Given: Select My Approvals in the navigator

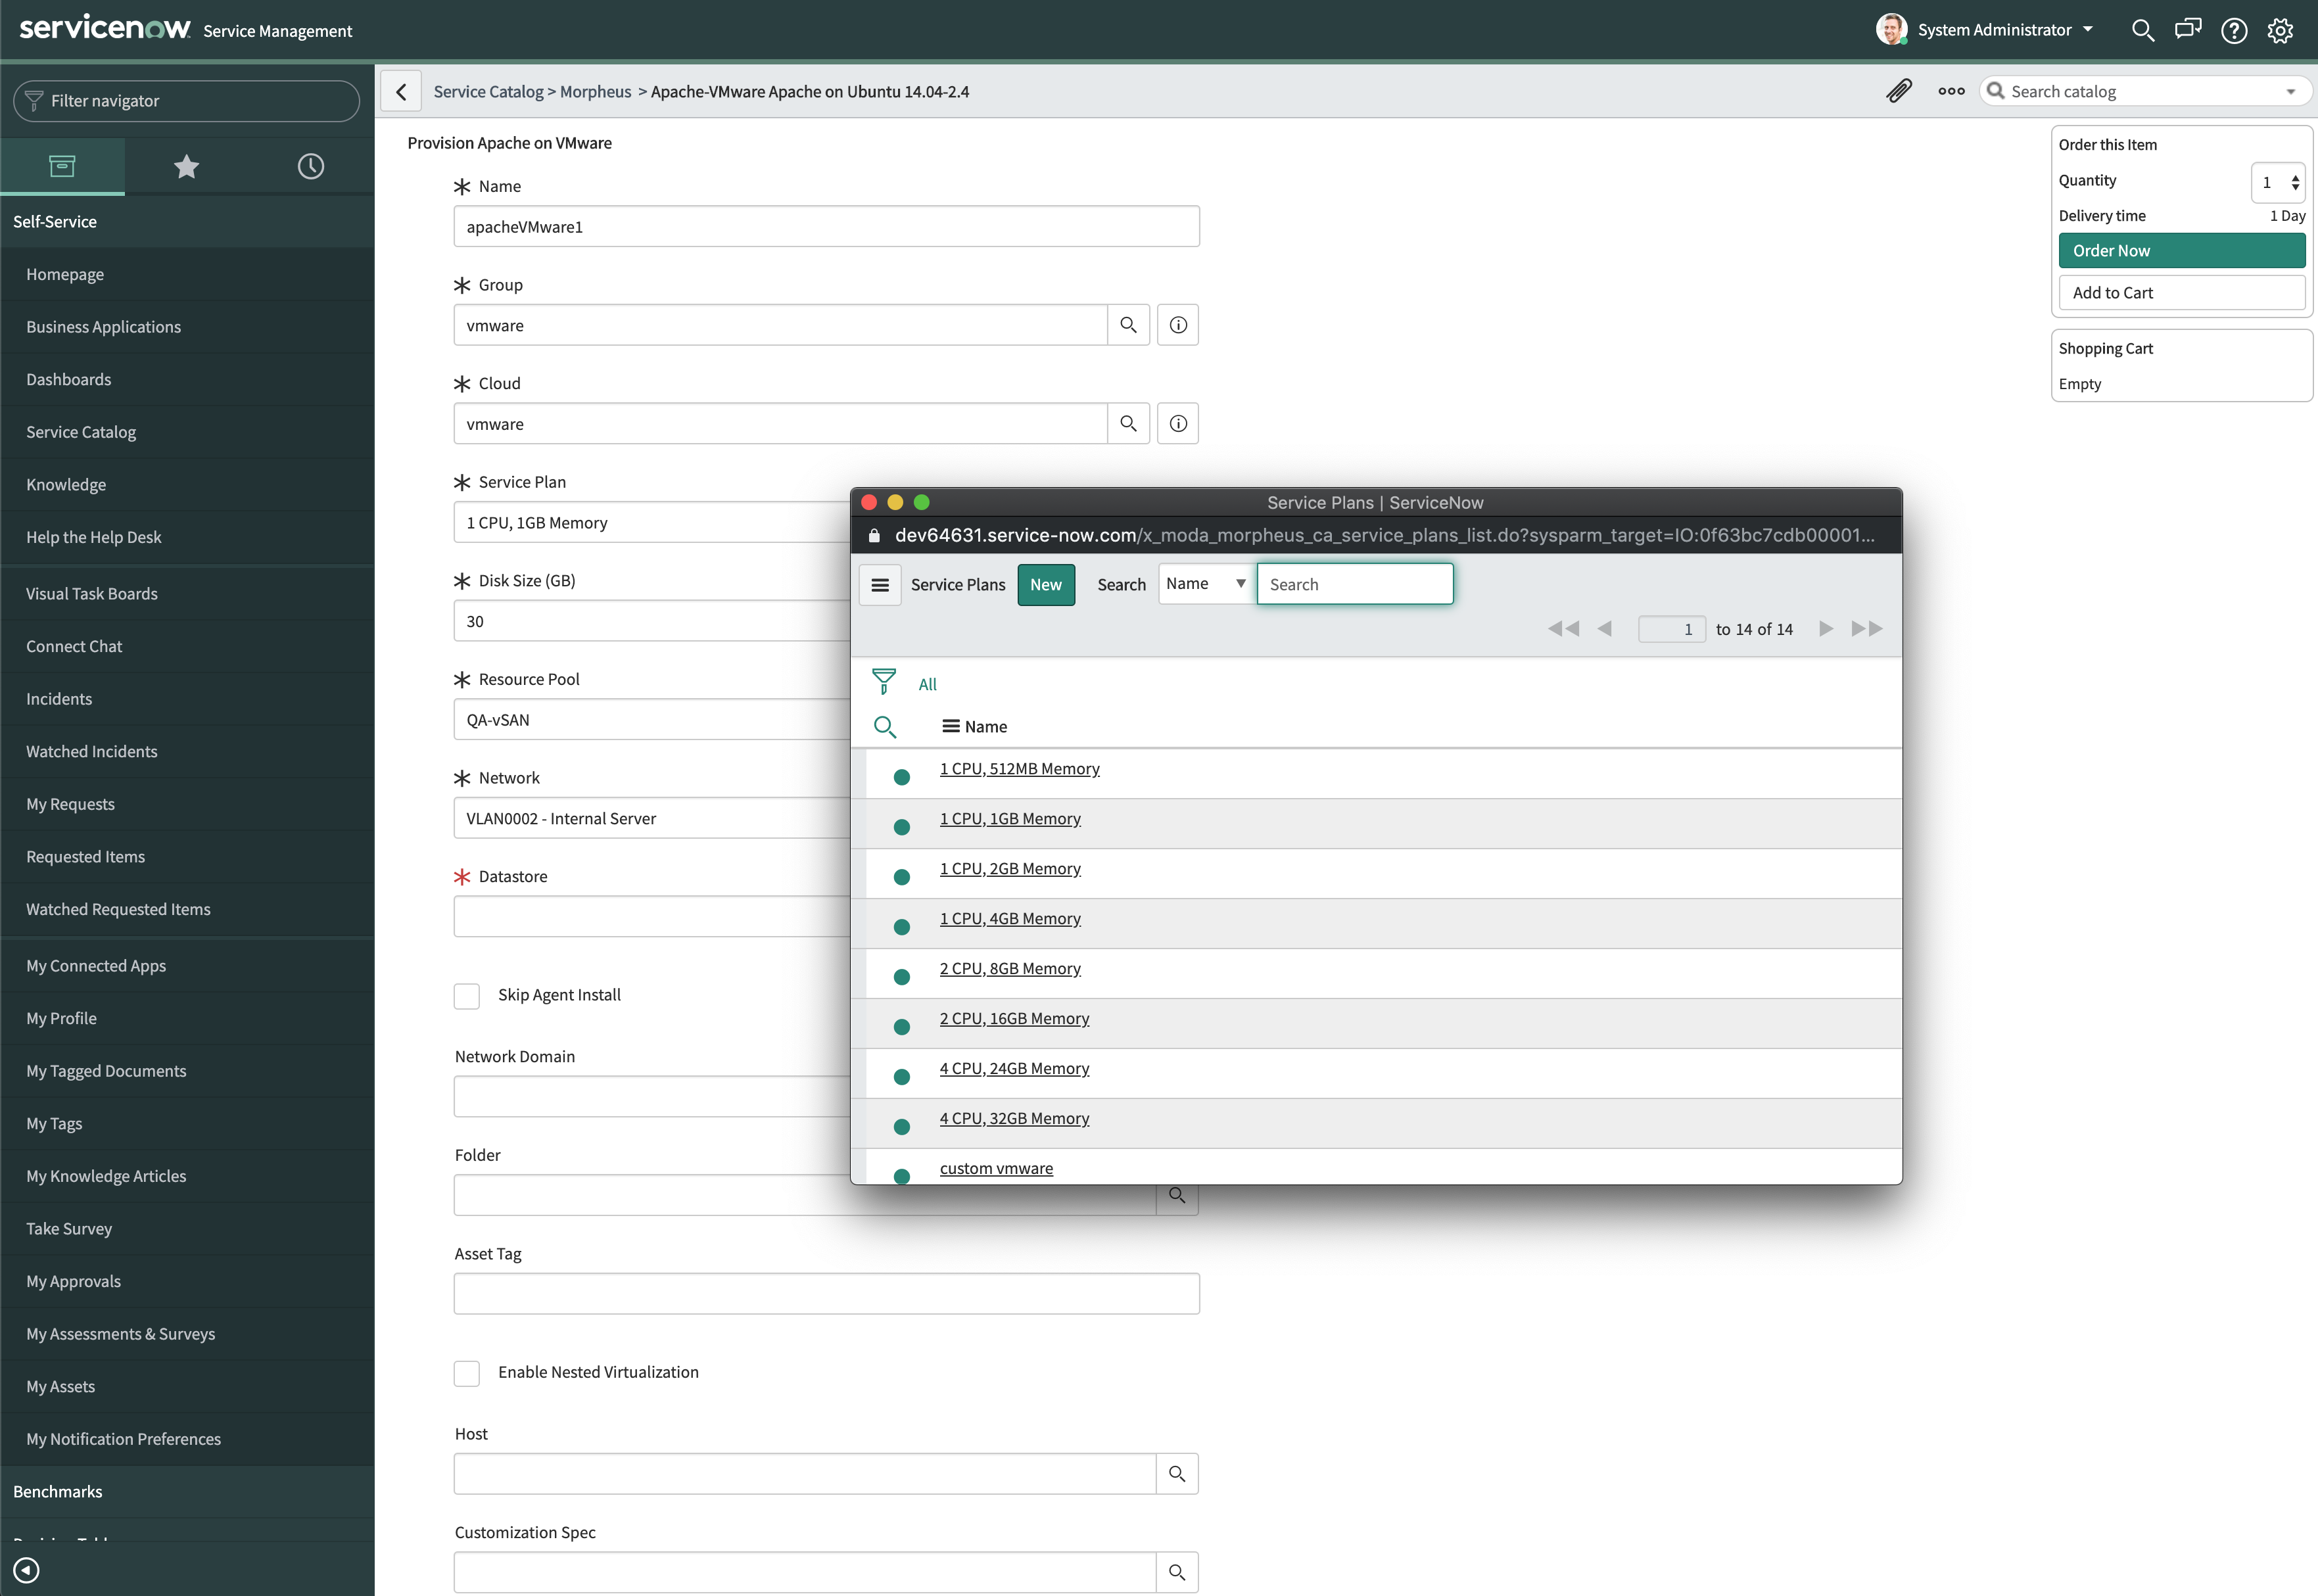Looking at the screenshot, I should coord(73,1281).
